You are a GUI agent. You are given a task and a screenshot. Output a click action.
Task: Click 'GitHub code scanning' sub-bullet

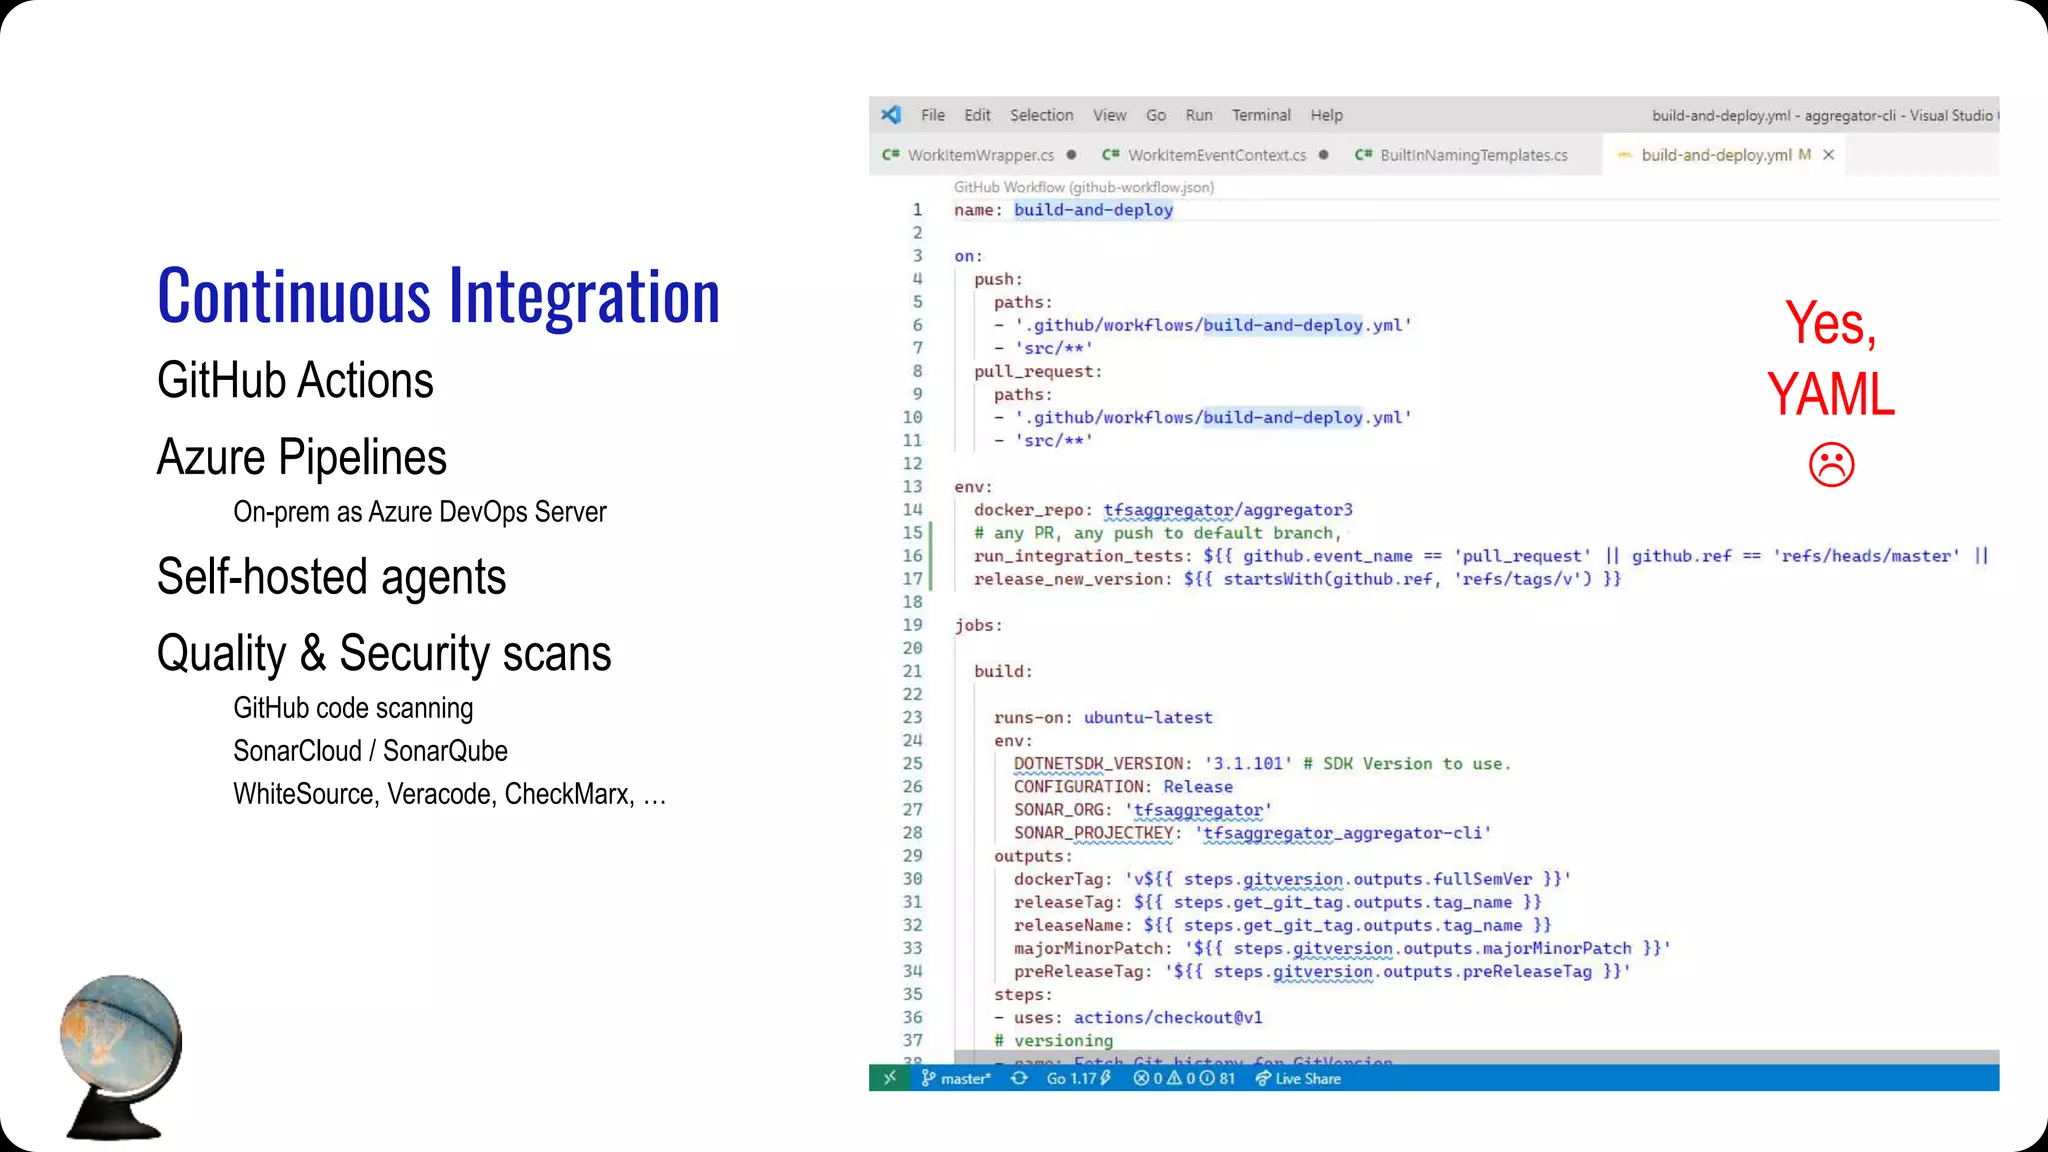(353, 708)
